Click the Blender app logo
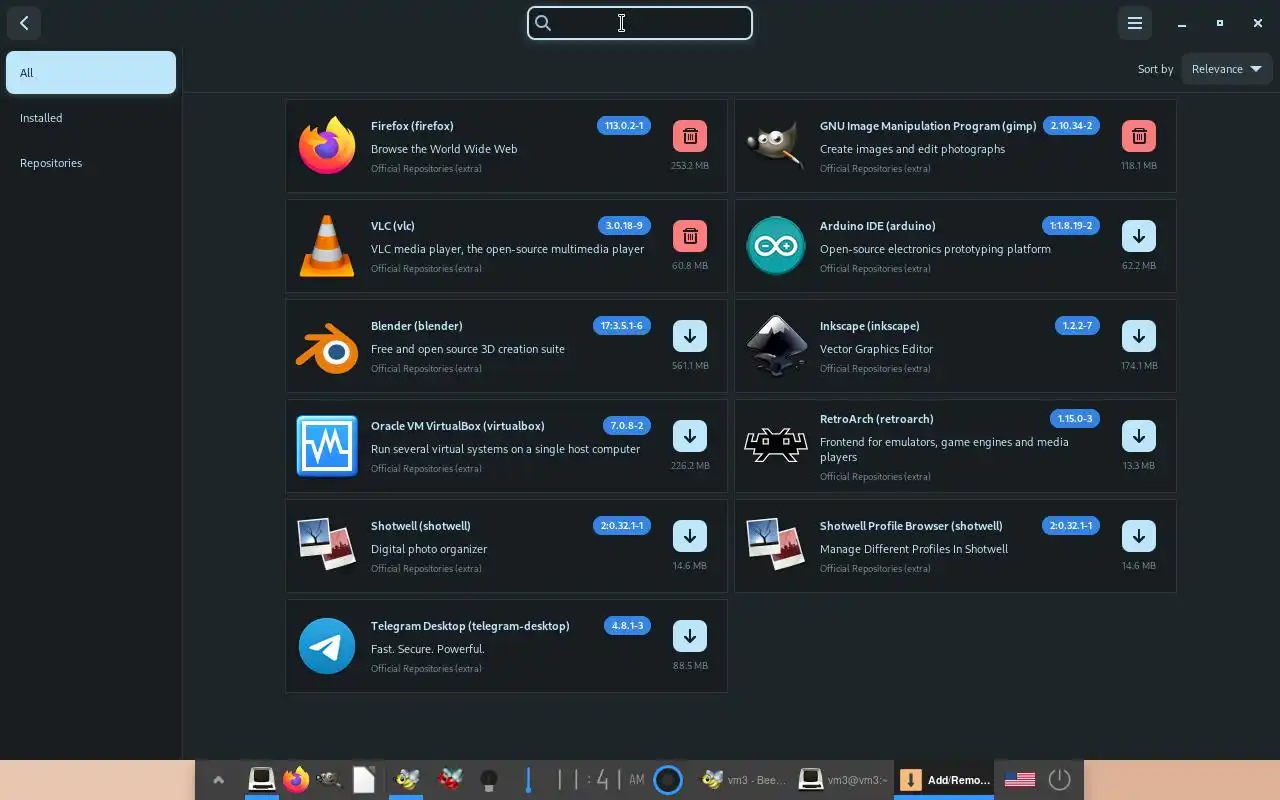Screen dimensions: 1280x800 327,348
